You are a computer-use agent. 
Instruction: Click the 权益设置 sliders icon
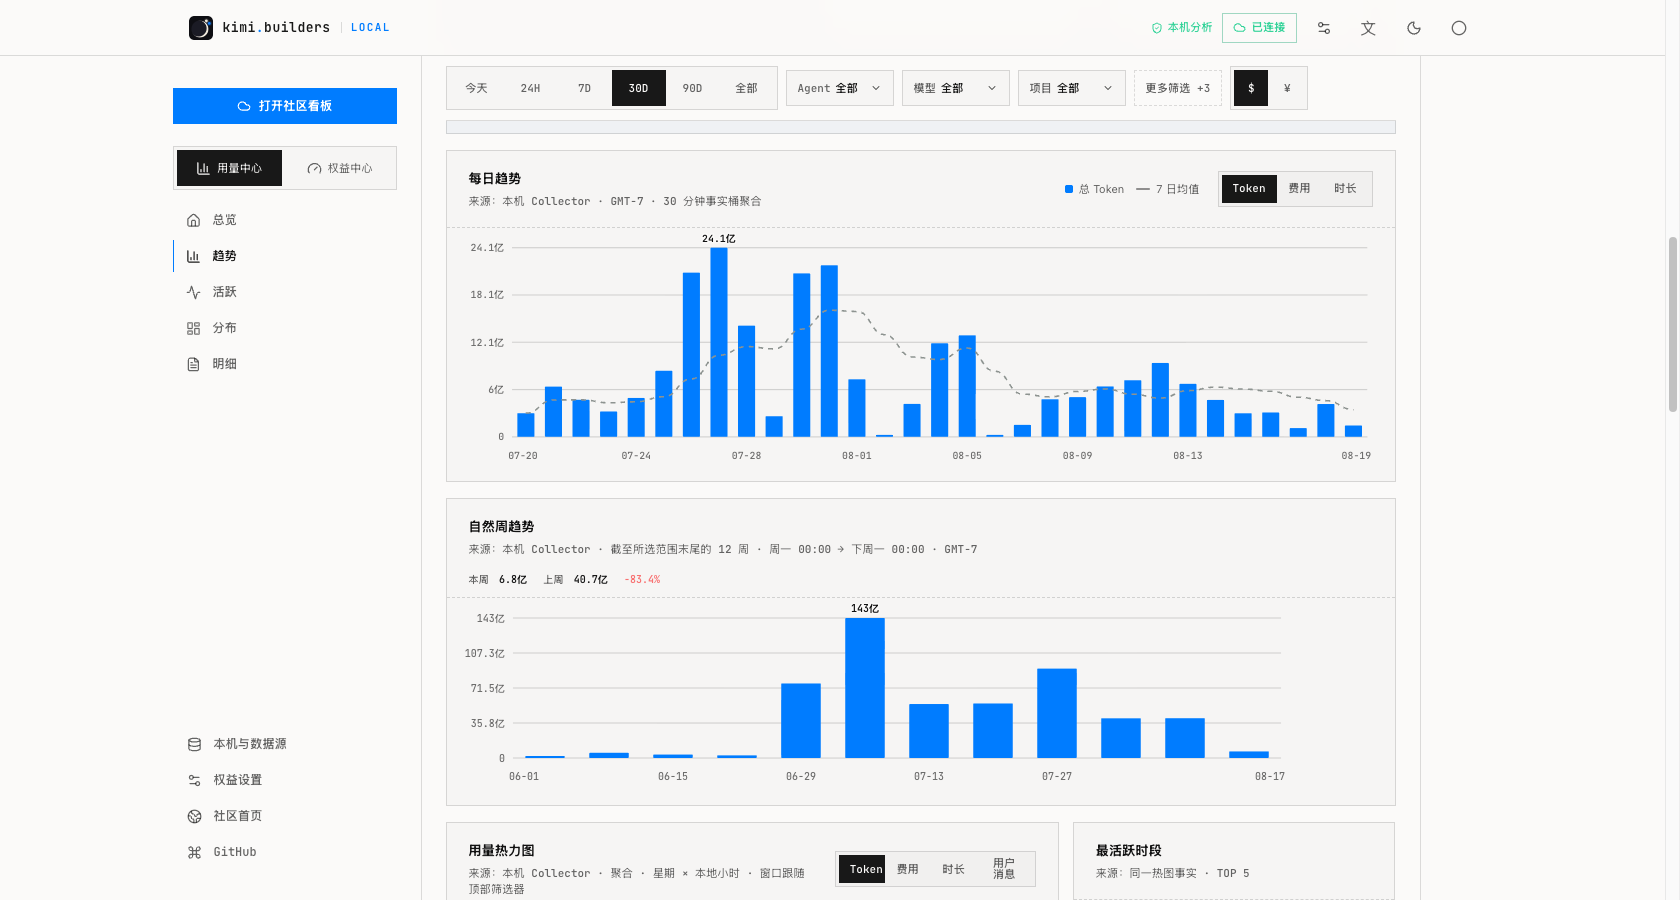coord(194,780)
